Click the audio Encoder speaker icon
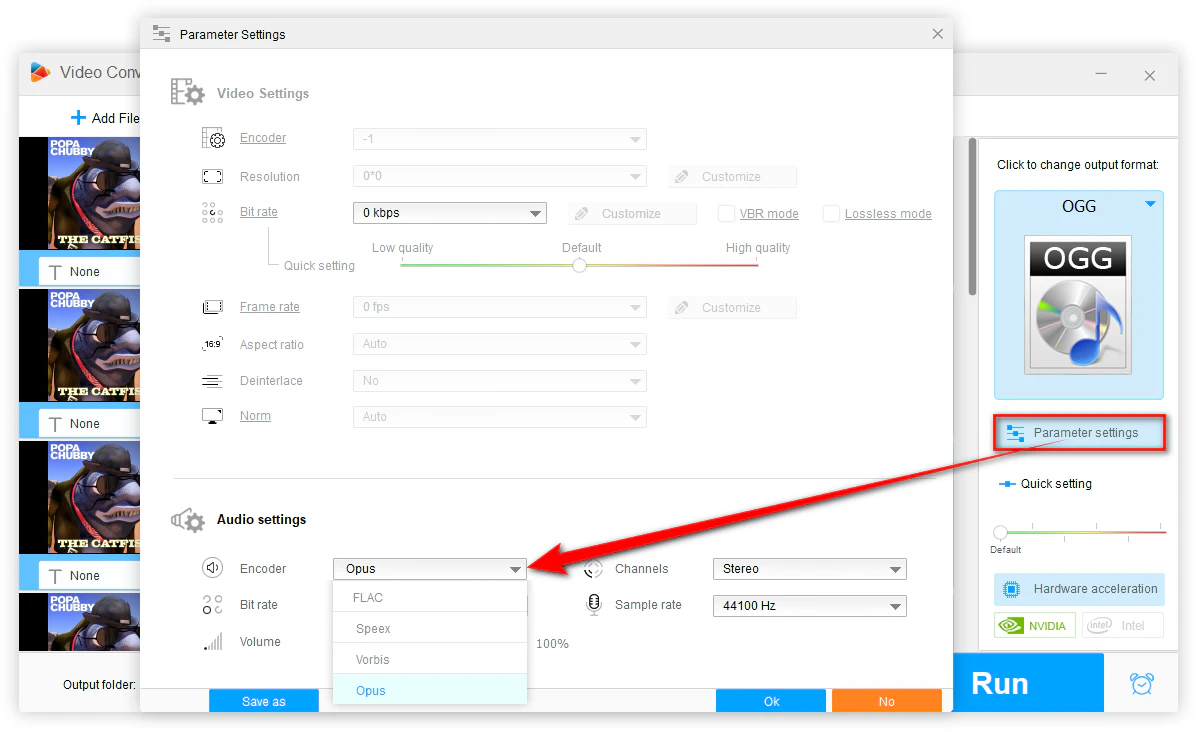This screenshot has height=732, width=1200. pyautogui.click(x=212, y=568)
